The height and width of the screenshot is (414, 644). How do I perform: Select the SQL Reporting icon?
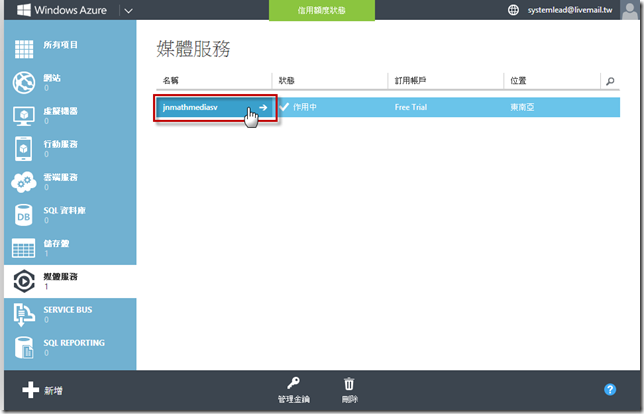(x=24, y=347)
